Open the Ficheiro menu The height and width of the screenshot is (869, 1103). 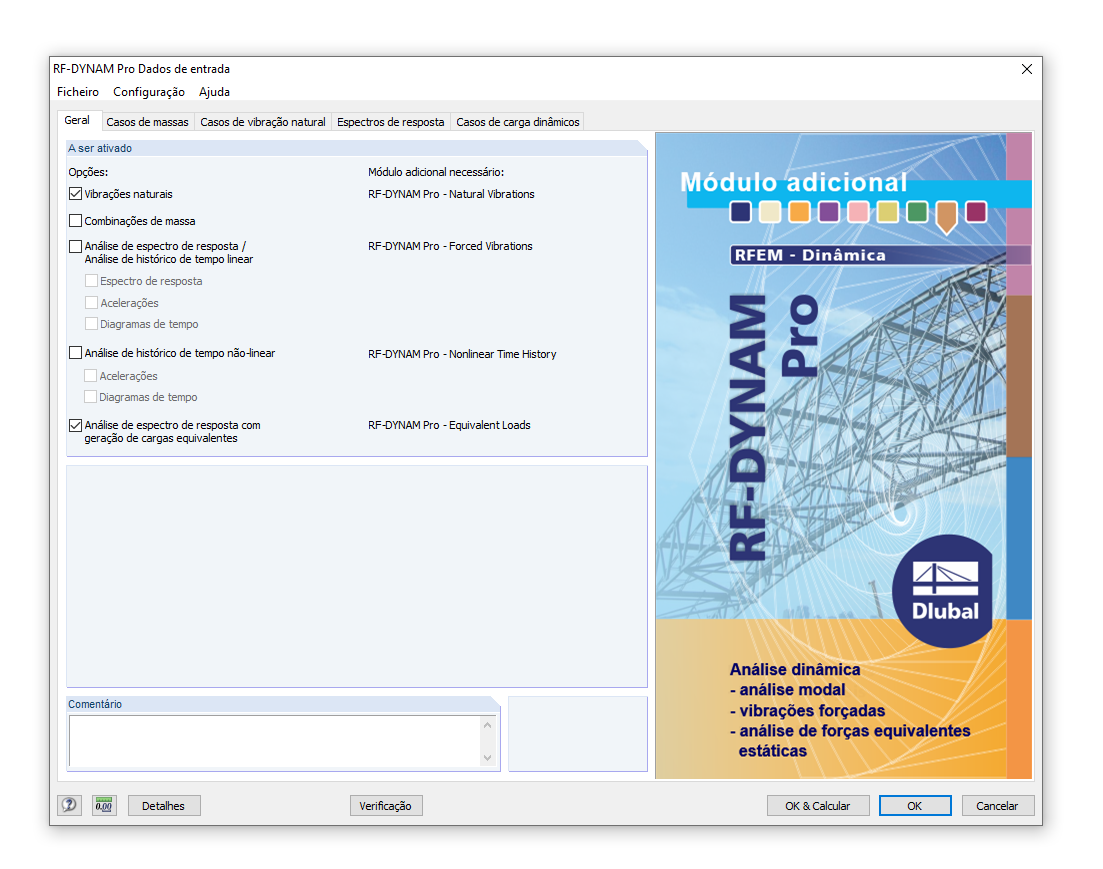coord(77,91)
